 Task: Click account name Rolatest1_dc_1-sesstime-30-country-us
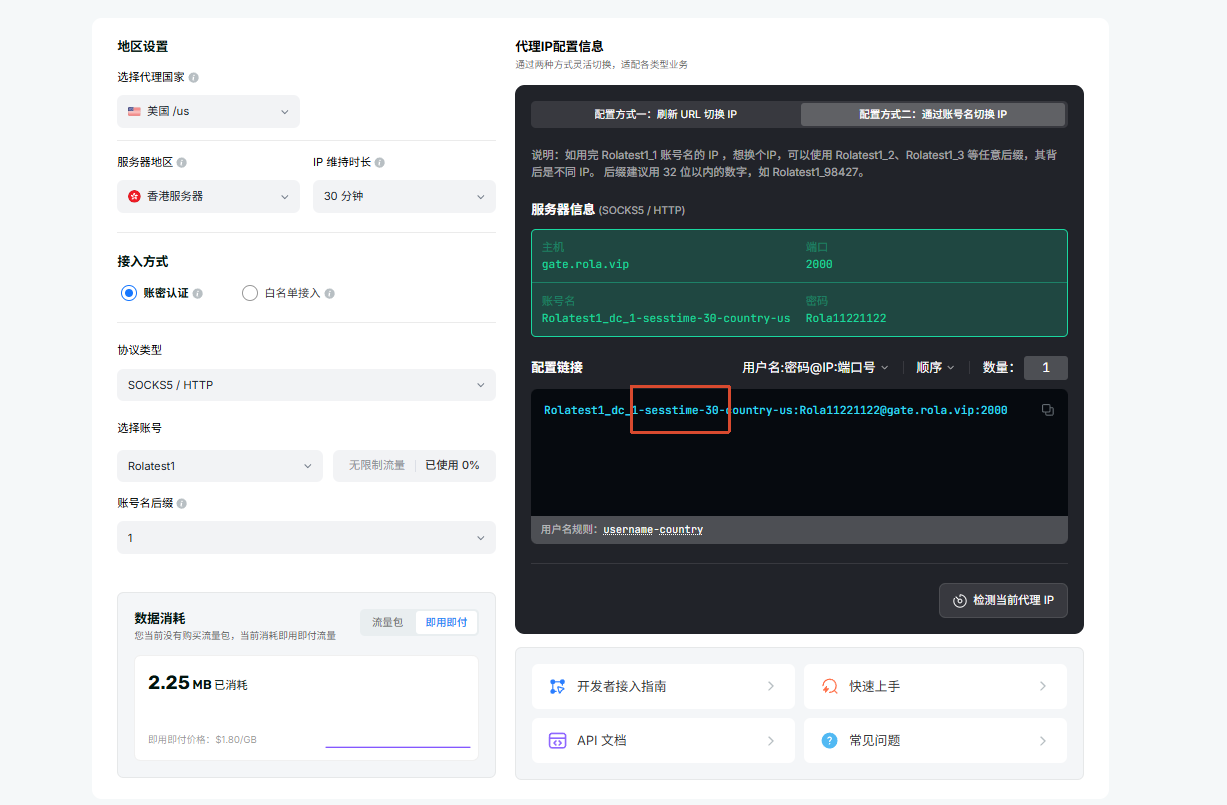click(x=666, y=319)
